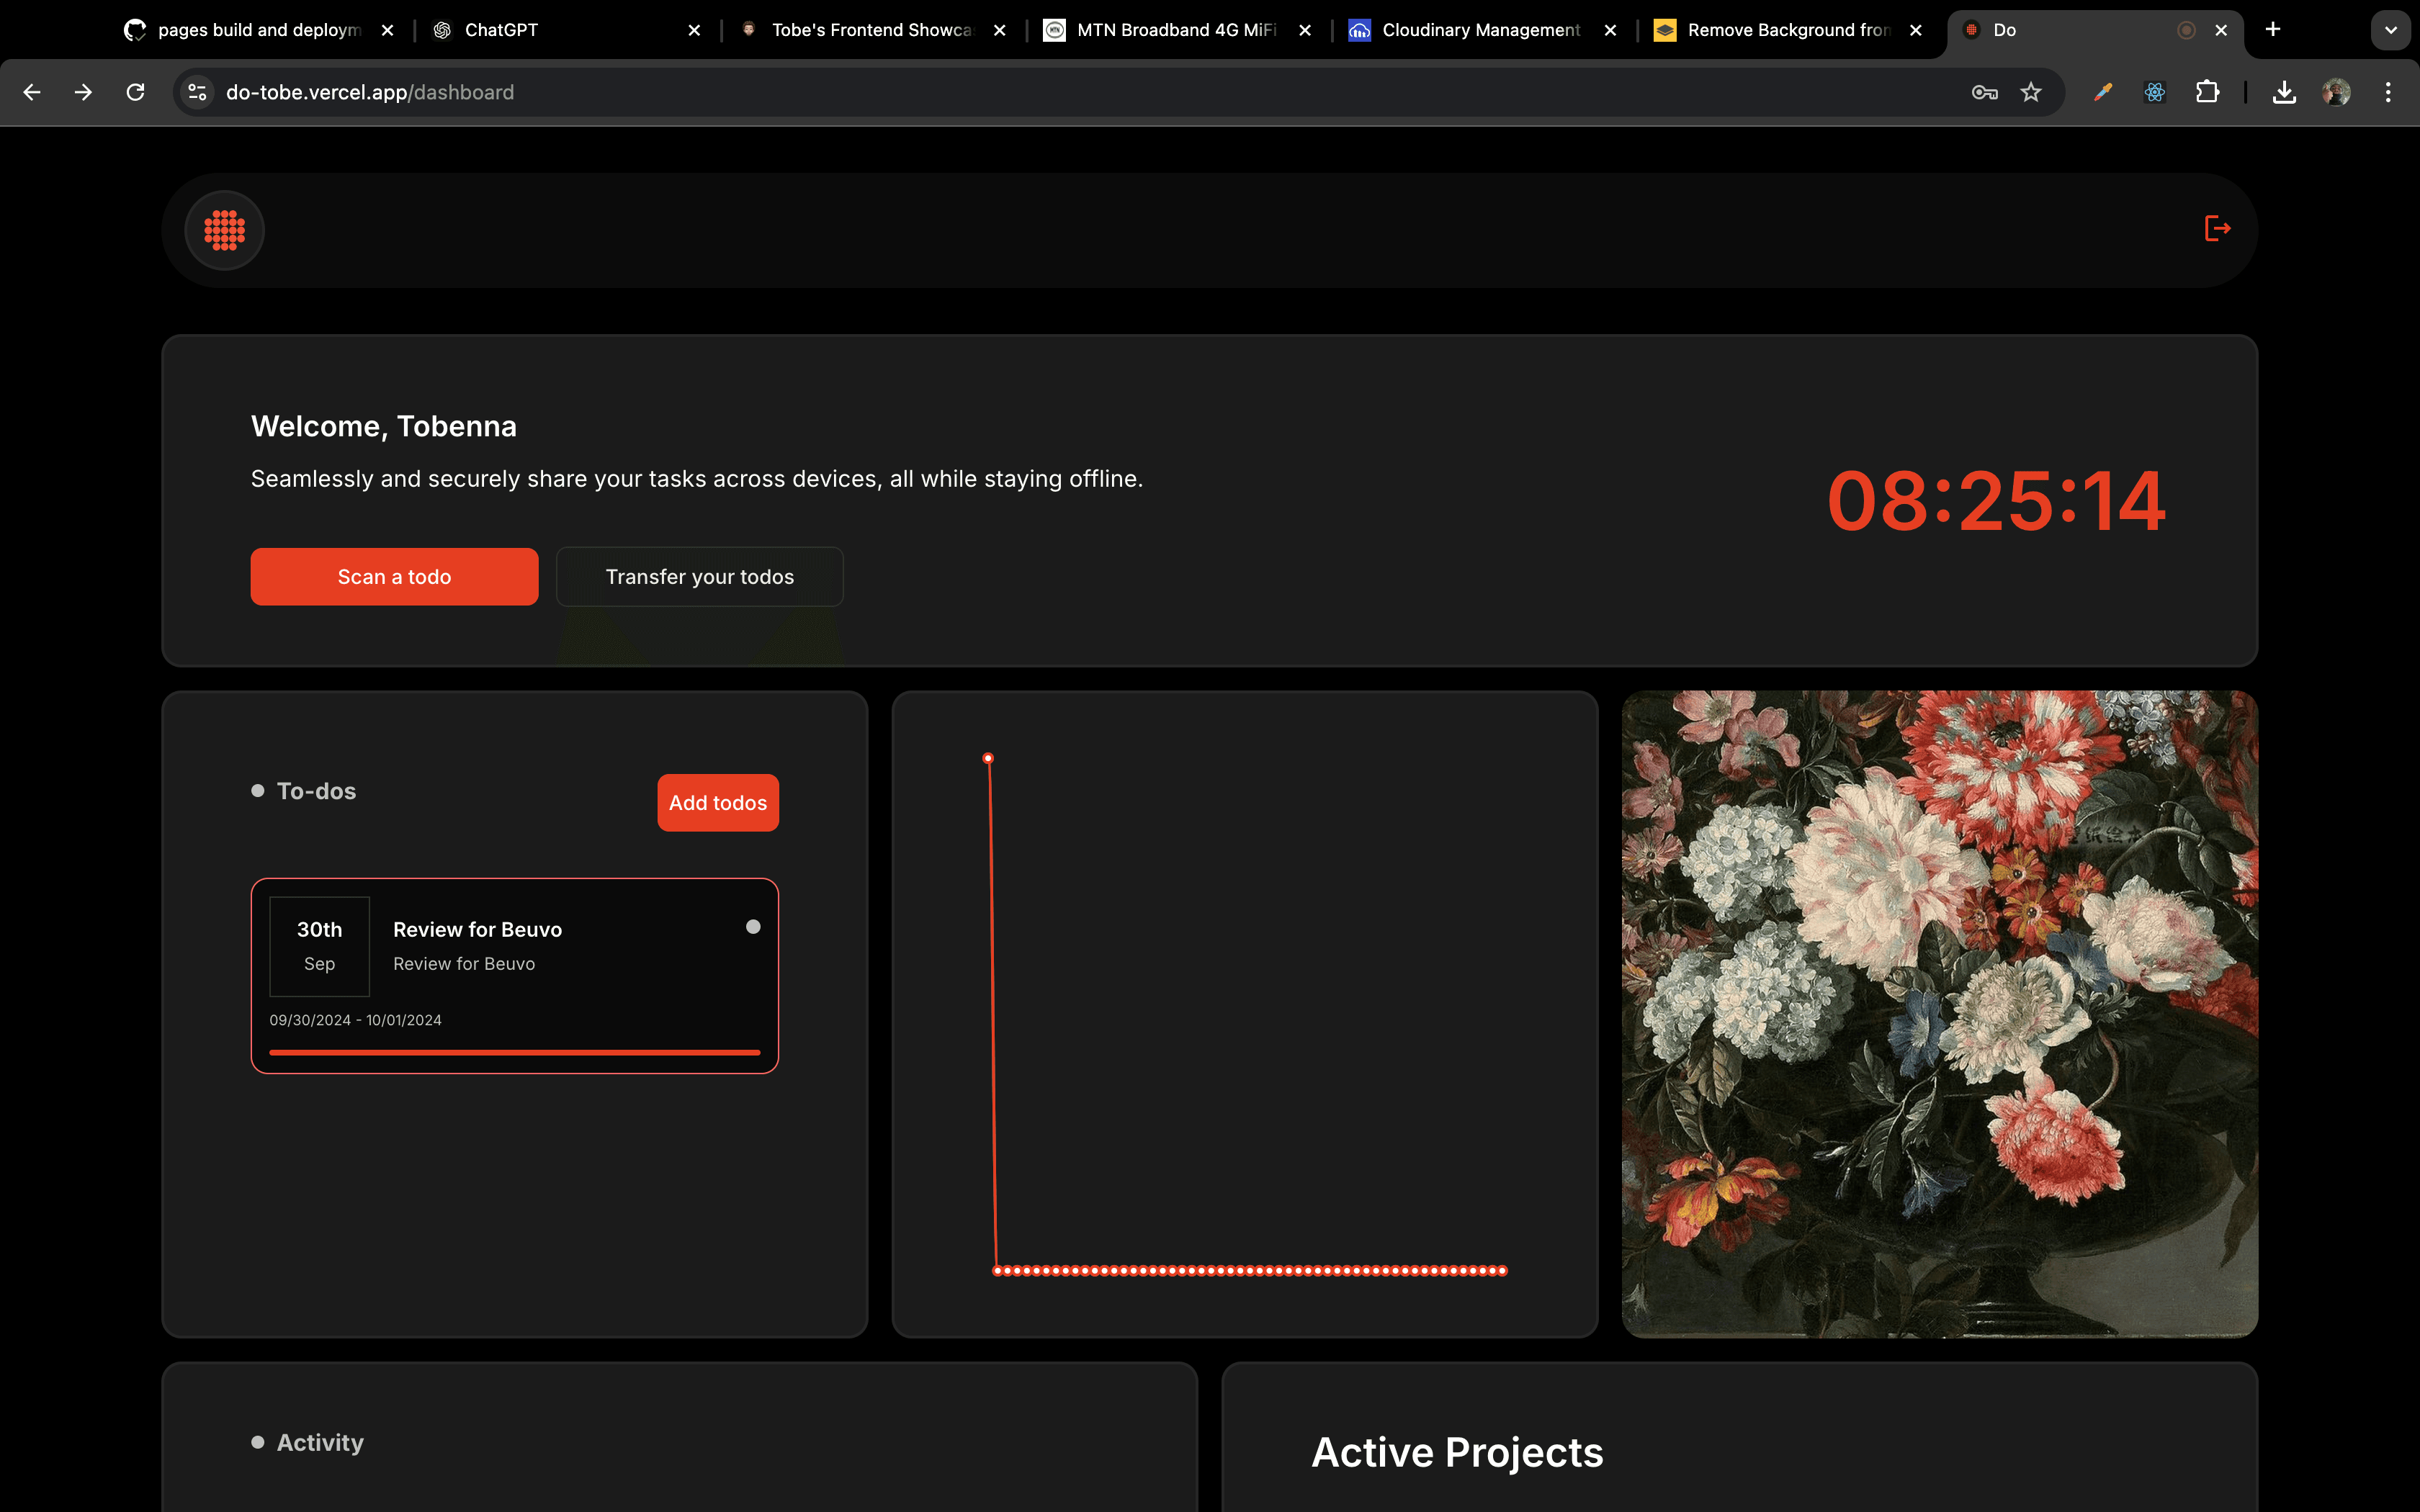Open the browser downloads icon
Image resolution: width=2420 pixels, height=1512 pixels.
[x=2284, y=92]
